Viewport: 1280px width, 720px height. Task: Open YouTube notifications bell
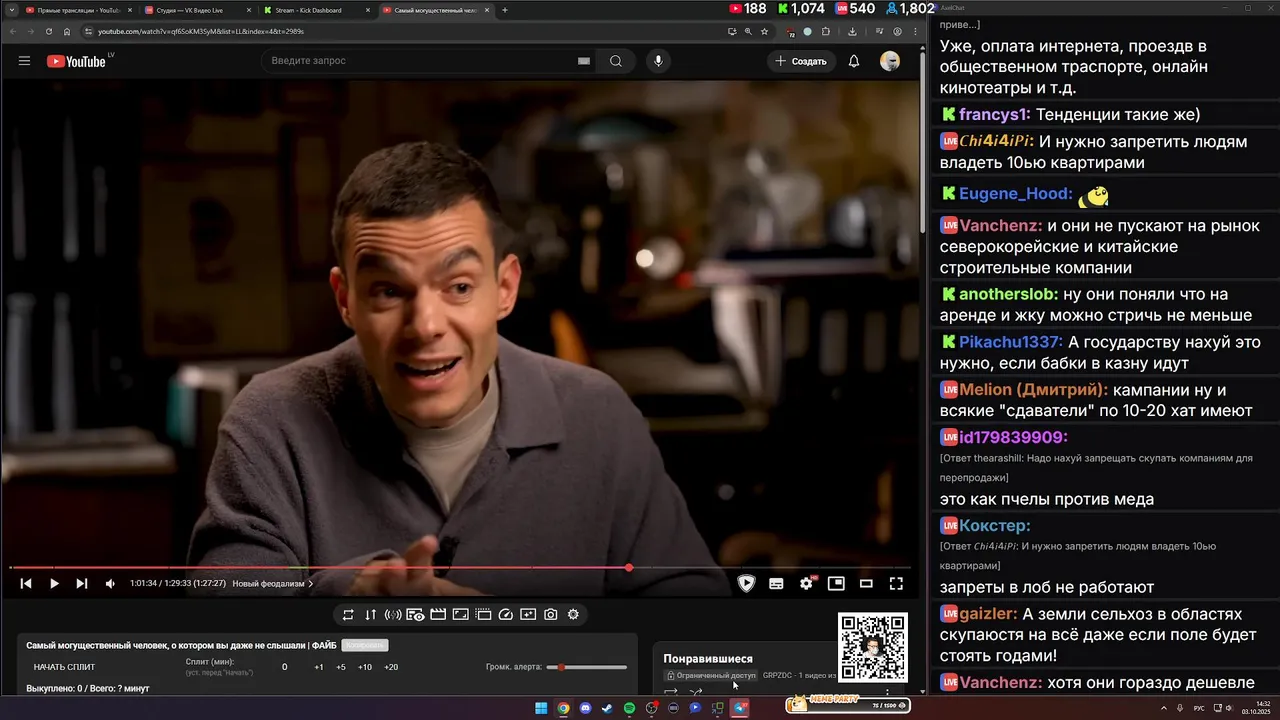(x=854, y=61)
